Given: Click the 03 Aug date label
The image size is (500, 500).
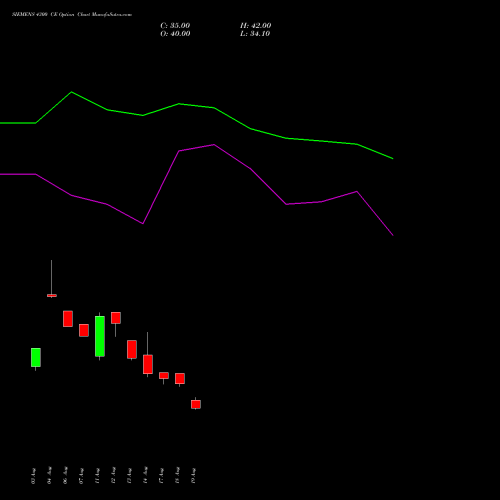Looking at the screenshot, I should click(33, 476).
